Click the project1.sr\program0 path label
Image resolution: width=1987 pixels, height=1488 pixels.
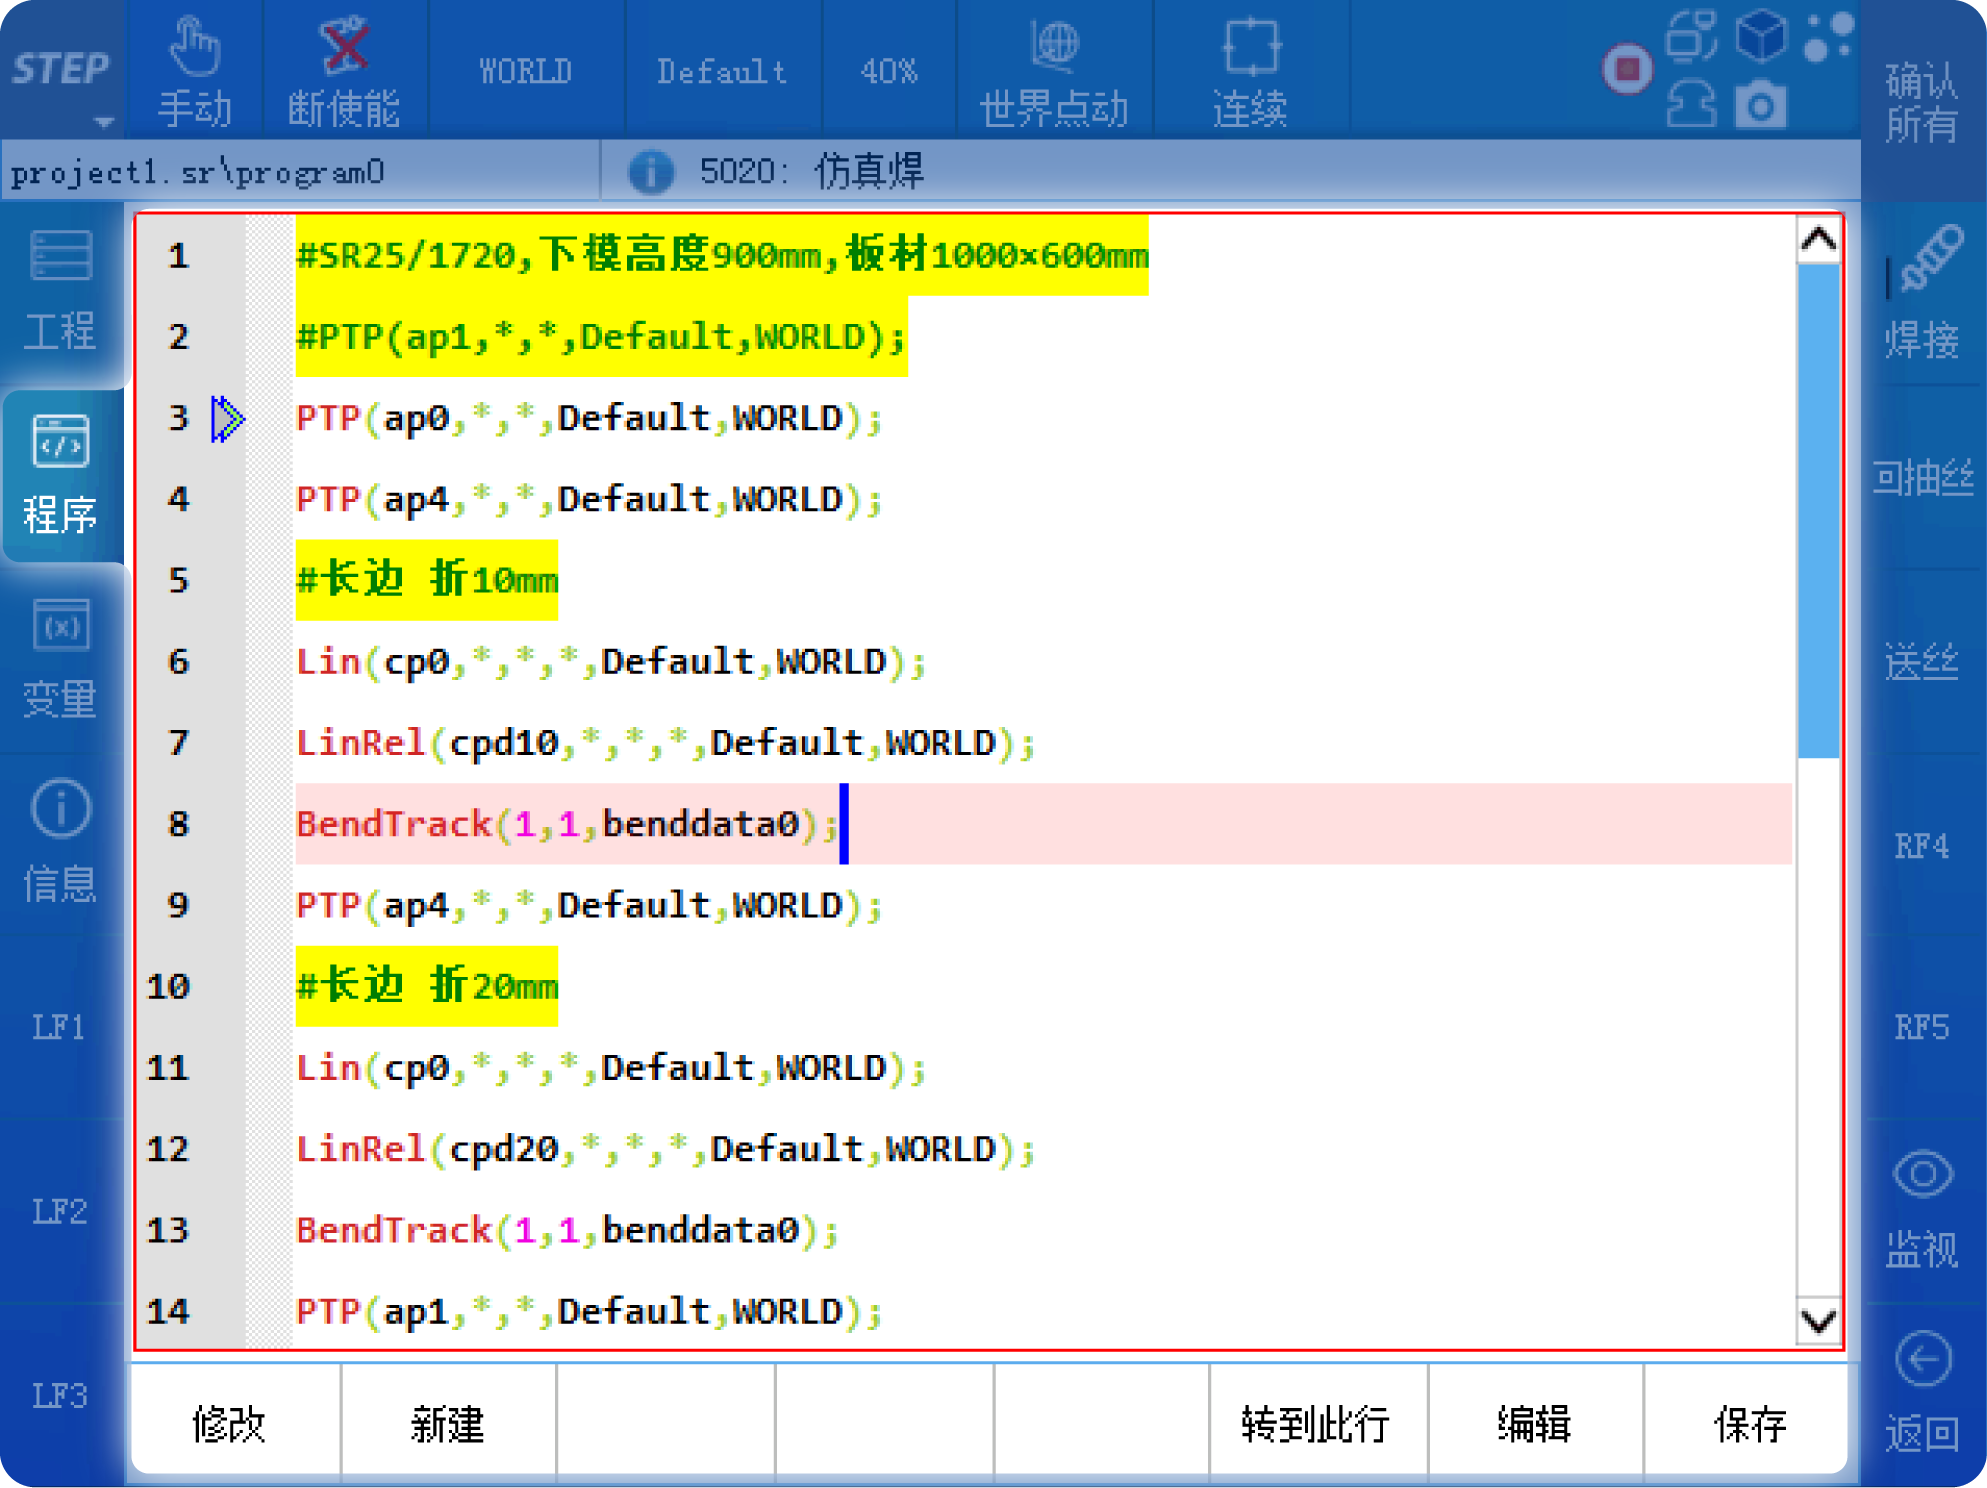(x=198, y=172)
